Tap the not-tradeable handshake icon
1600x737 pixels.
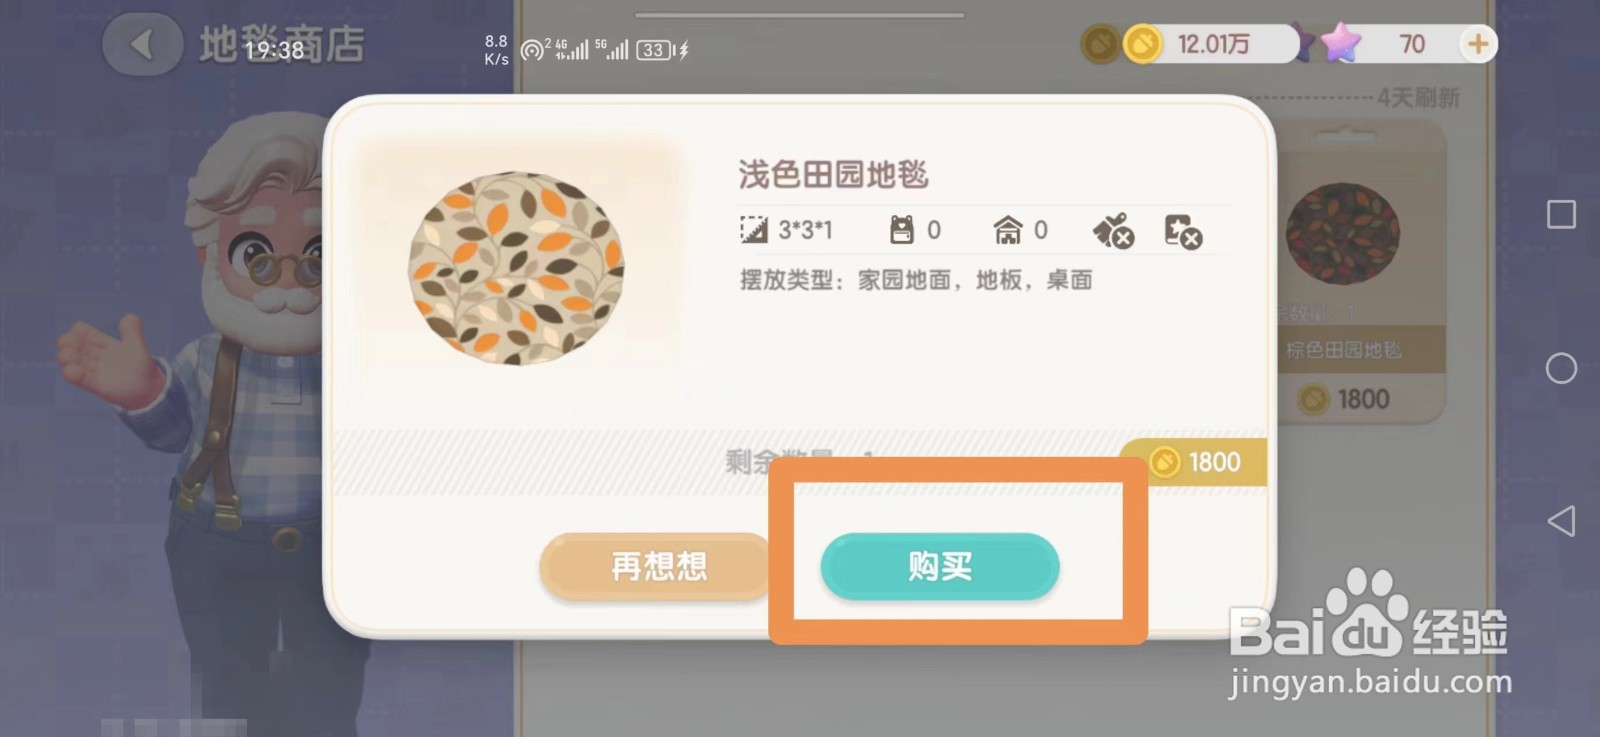(1113, 231)
